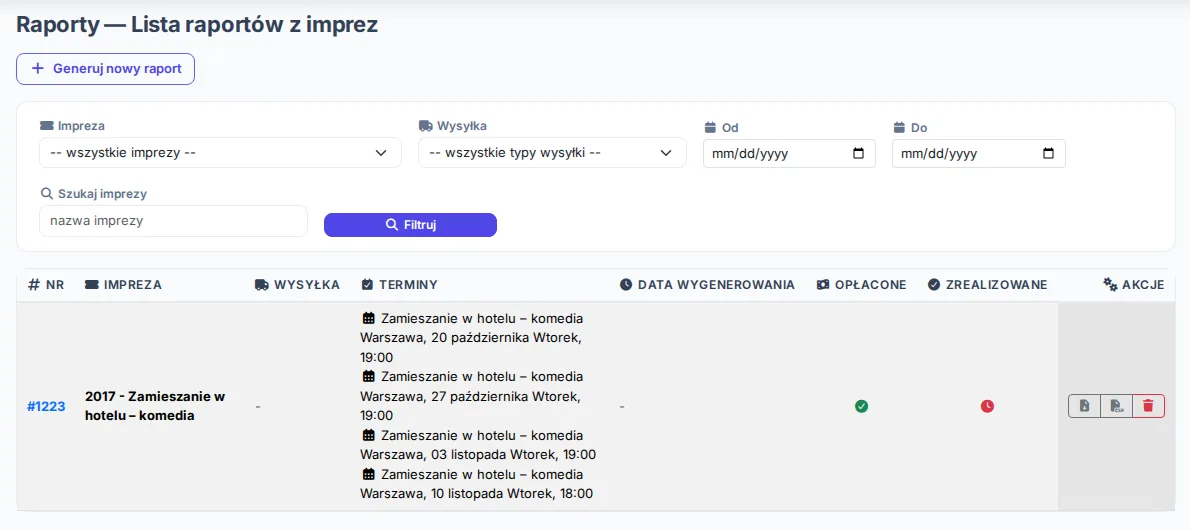Viewport: 1190px width, 530px height.
Task: Open the 'wszystkie imprezy' dropdown
Action: coord(220,153)
